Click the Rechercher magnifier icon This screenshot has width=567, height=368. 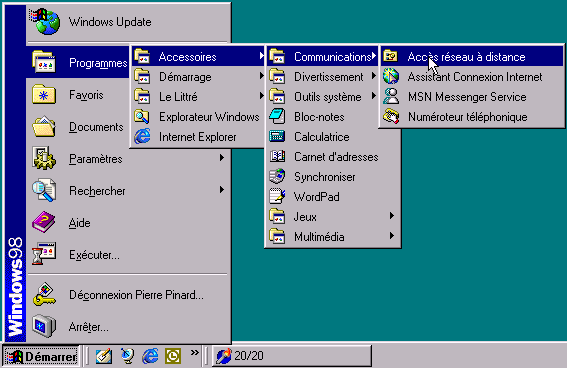[44, 190]
